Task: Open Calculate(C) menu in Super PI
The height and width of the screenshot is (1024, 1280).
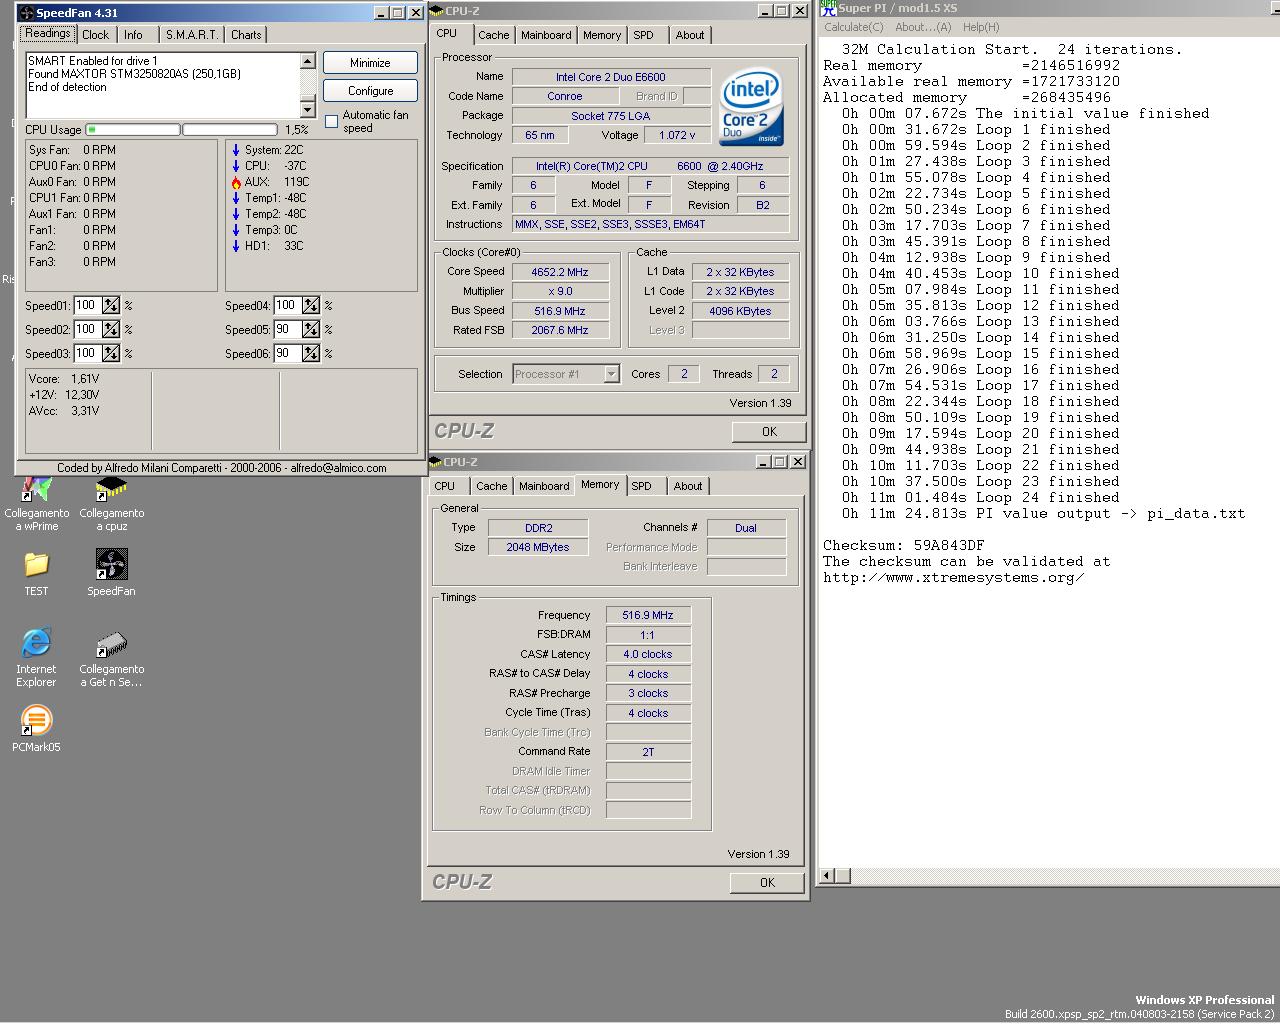Action: [x=854, y=27]
